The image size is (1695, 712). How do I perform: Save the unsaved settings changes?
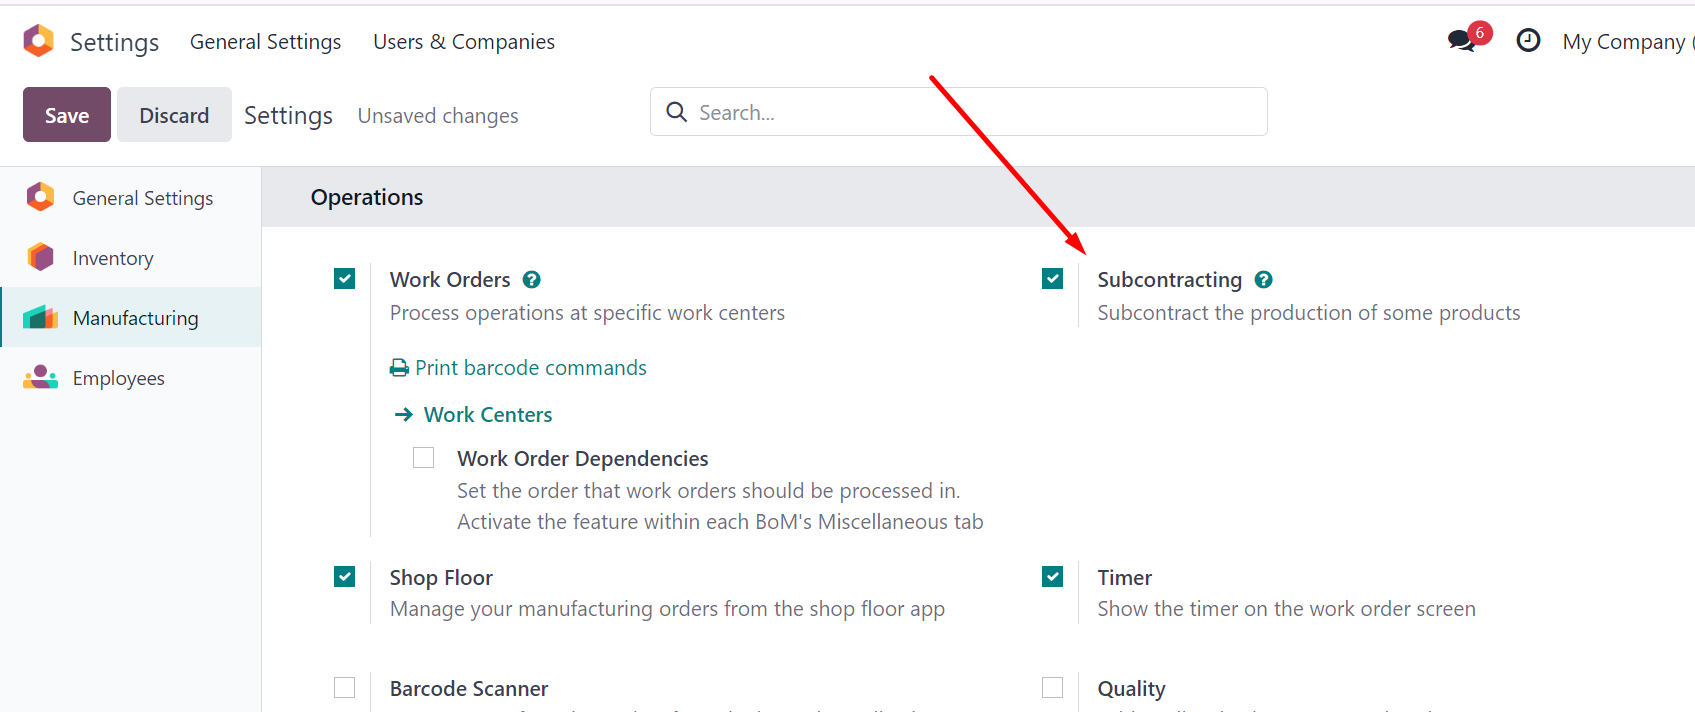click(x=67, y=115)
